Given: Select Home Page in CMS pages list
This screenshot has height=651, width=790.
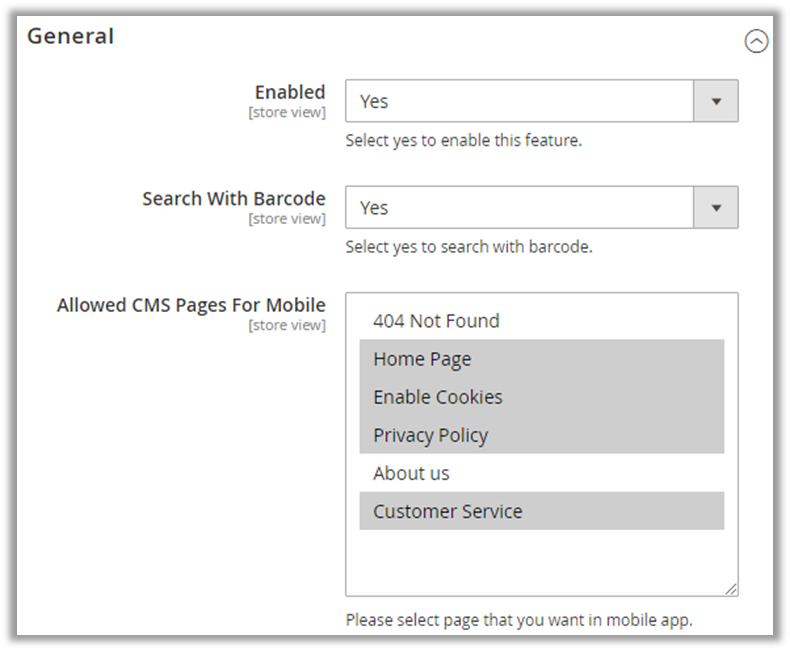Looking at the screenshot, I should point(422,359).
